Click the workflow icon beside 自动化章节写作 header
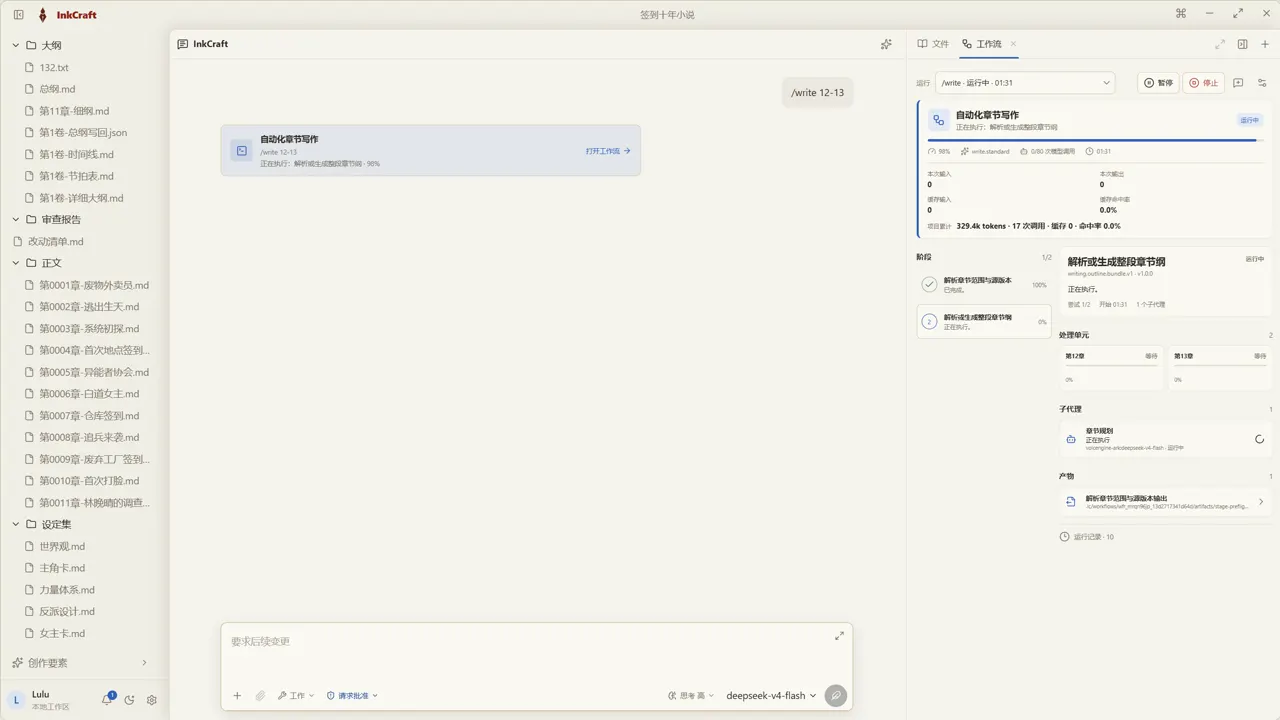 (938, 120)
